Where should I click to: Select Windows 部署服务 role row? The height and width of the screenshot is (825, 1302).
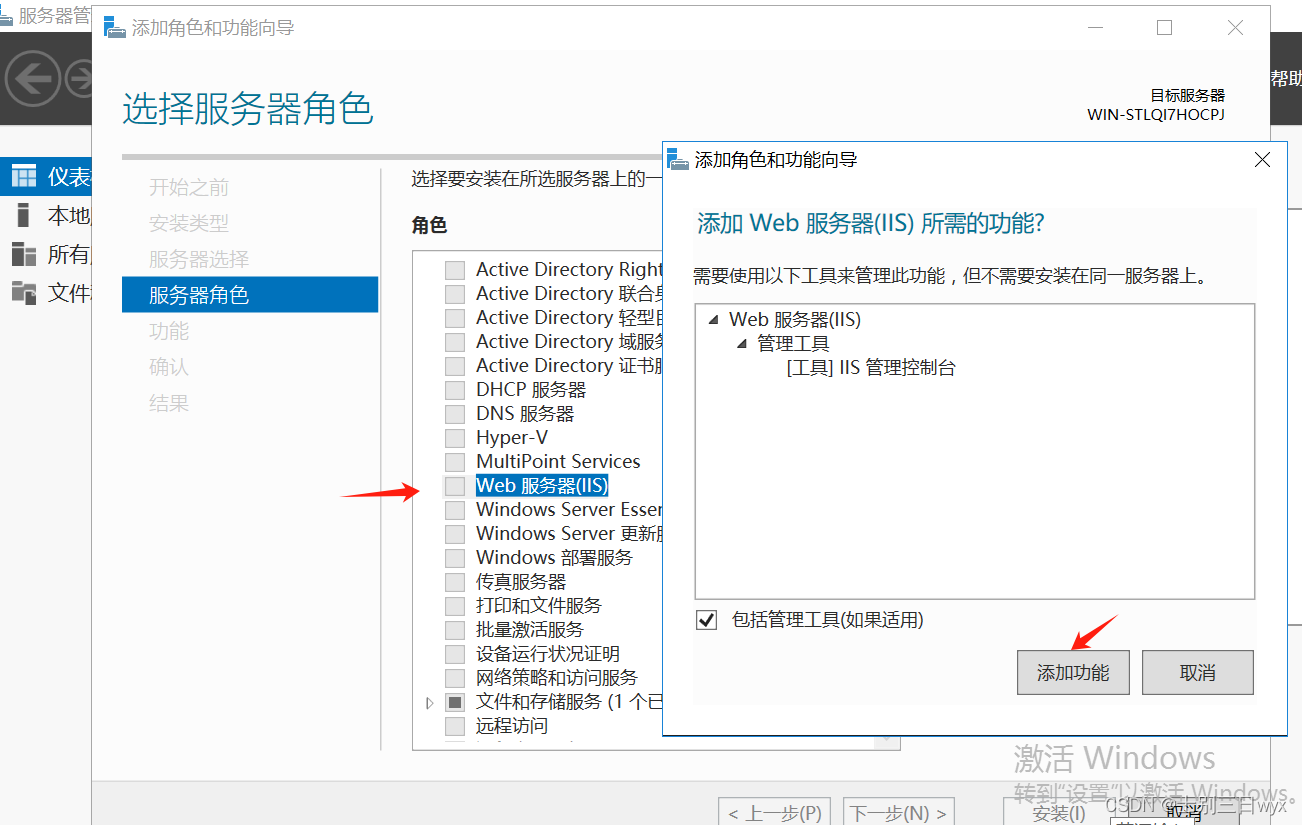pos(554,558)
